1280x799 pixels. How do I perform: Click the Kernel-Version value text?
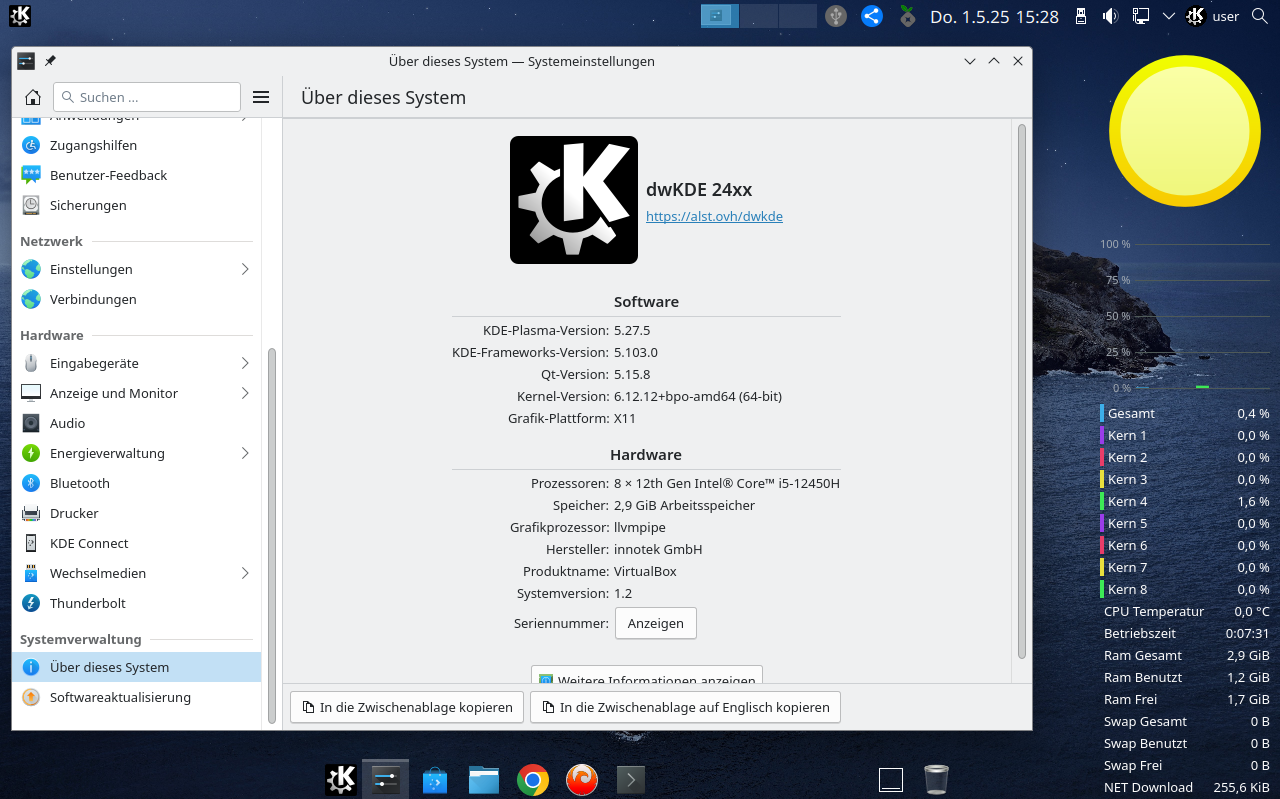pyautogui.click(x=698, y=396)
